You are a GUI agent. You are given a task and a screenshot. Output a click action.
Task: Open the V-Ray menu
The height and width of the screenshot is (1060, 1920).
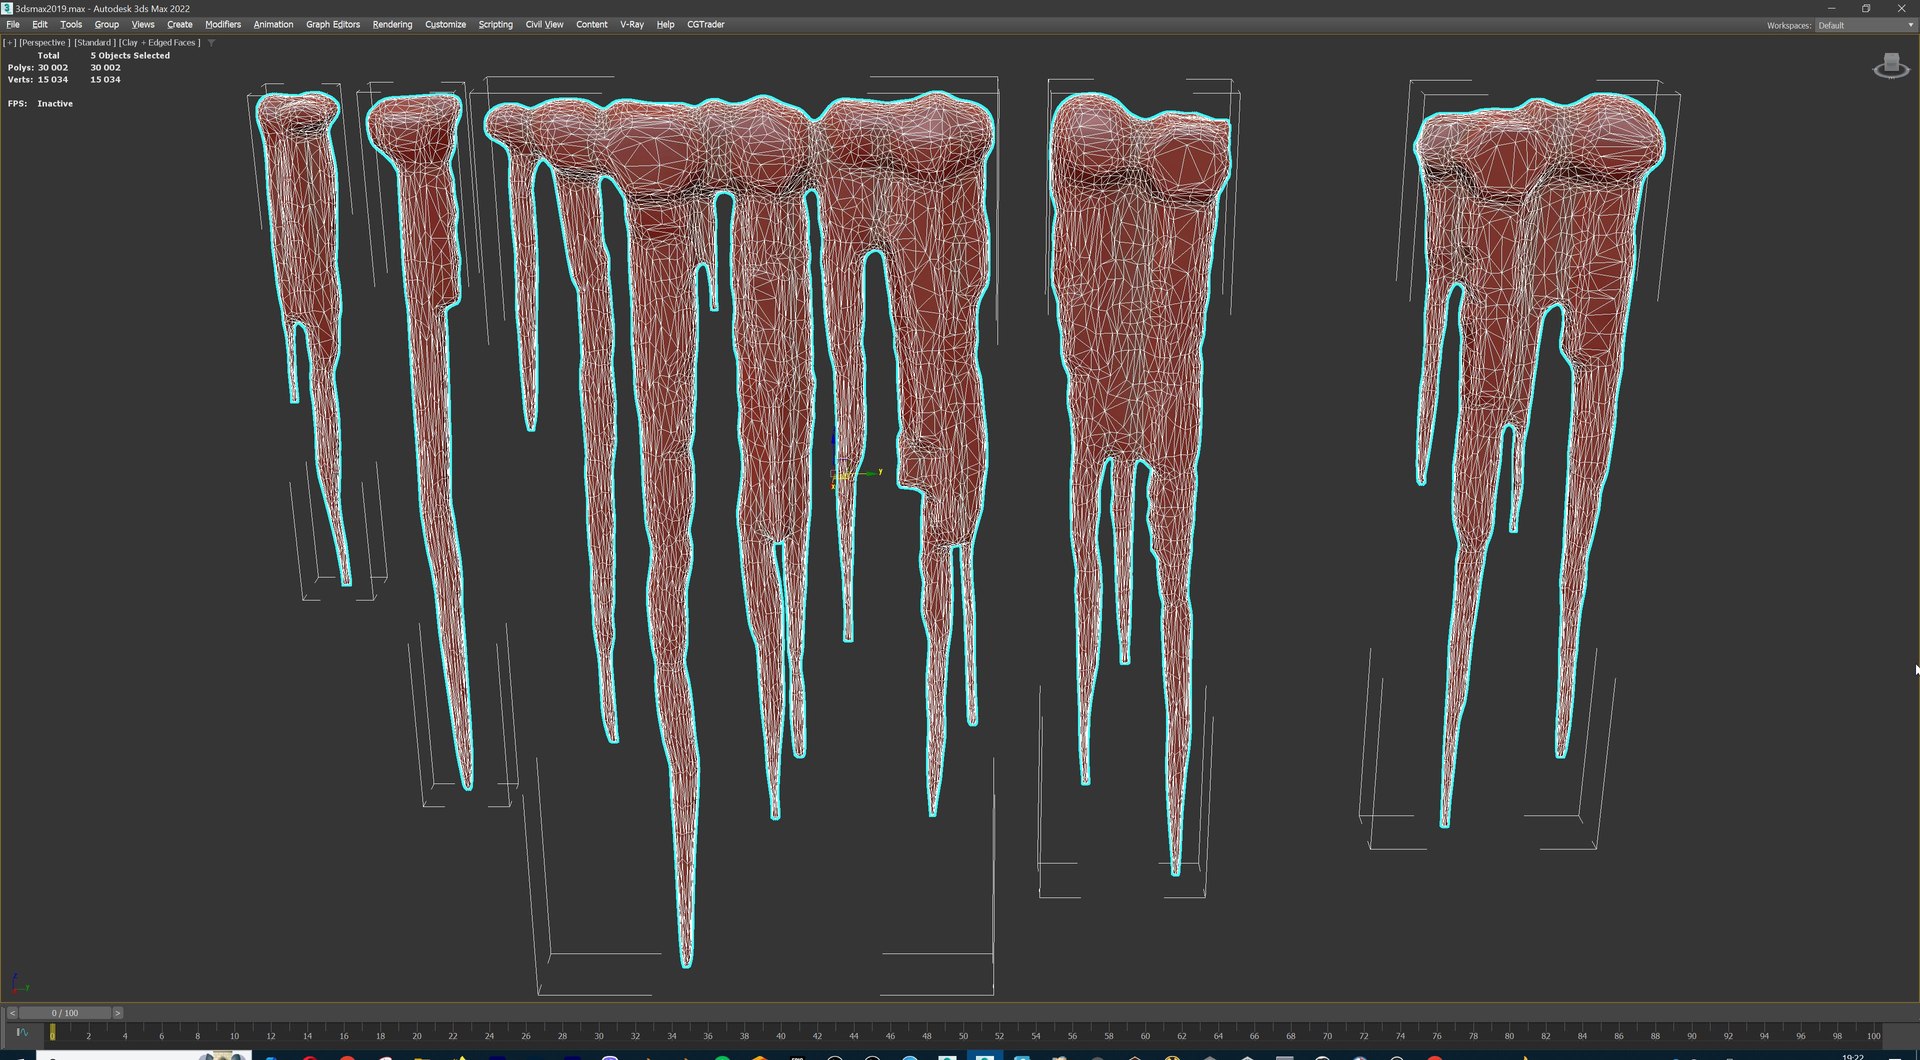632,24
